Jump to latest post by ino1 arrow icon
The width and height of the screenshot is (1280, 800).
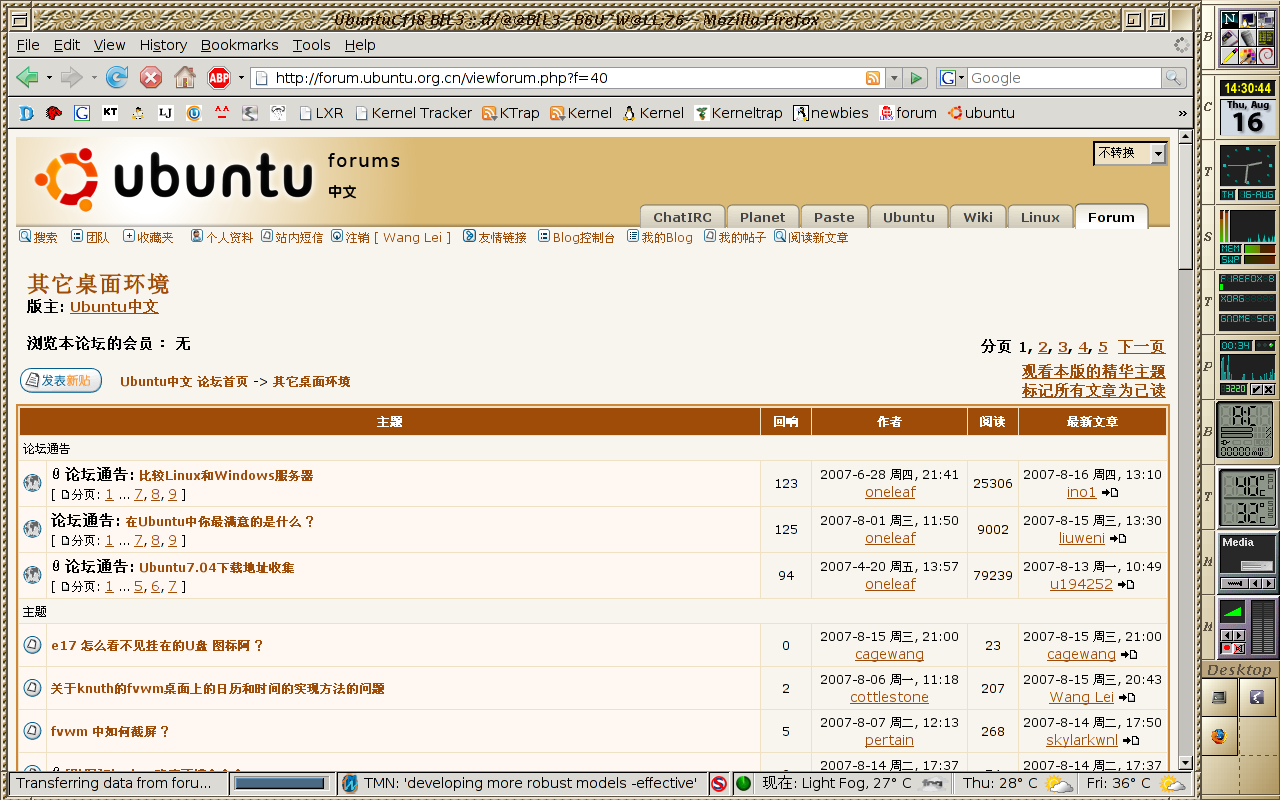pyautogui.click(x=1110, y=493)
